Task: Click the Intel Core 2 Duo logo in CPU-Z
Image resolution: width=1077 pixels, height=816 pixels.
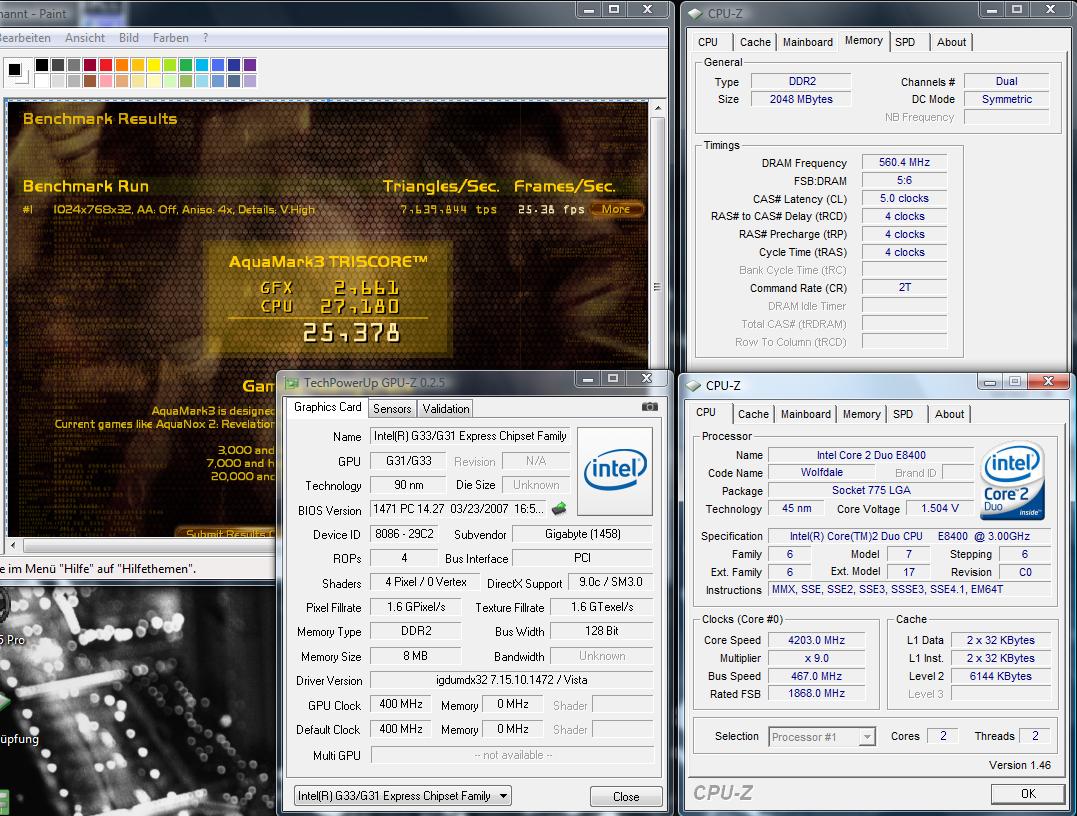Action: (1012, 480)
